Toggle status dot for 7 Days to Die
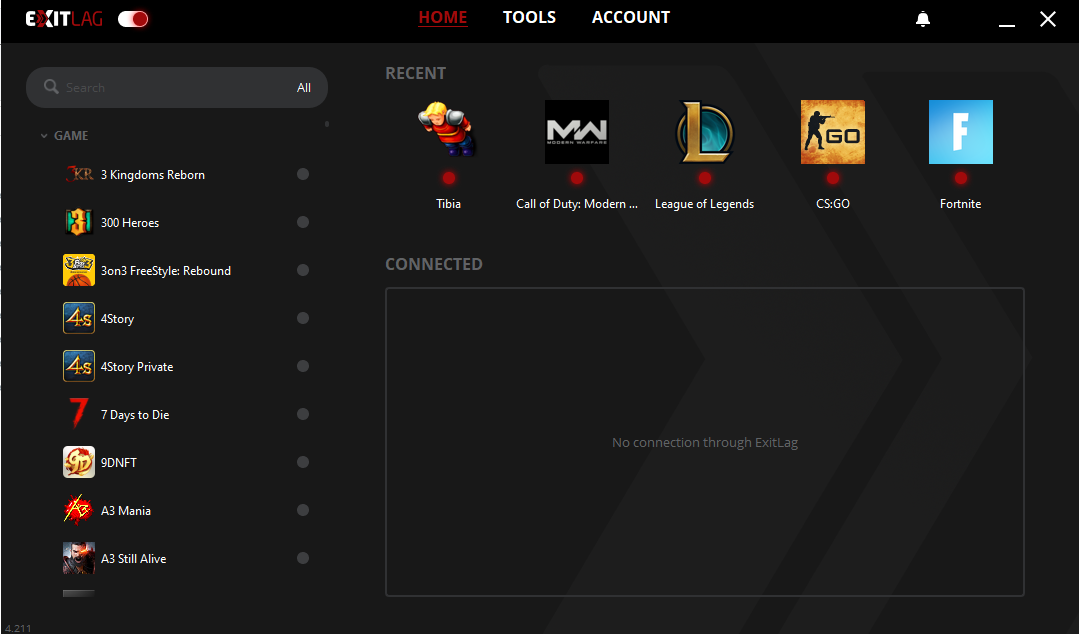The image size is (1079, 634). (303, 414)
